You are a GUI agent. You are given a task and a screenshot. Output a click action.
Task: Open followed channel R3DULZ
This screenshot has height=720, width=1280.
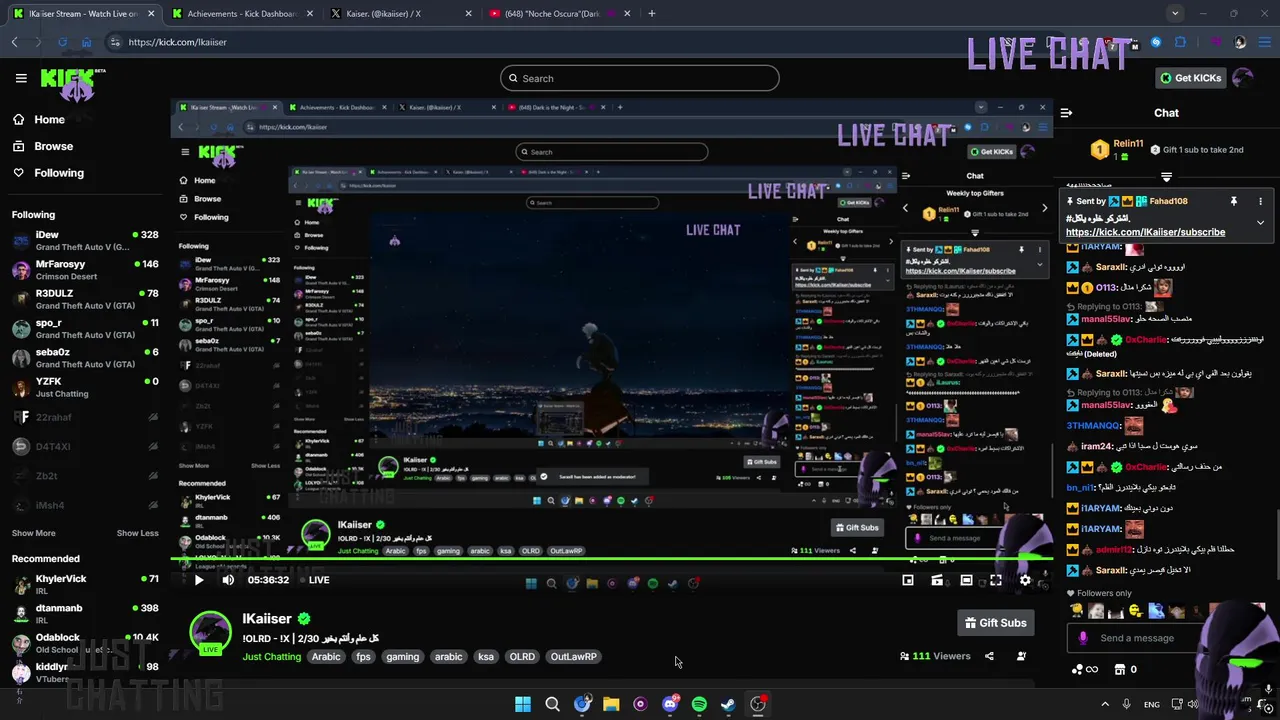point(85,299)
